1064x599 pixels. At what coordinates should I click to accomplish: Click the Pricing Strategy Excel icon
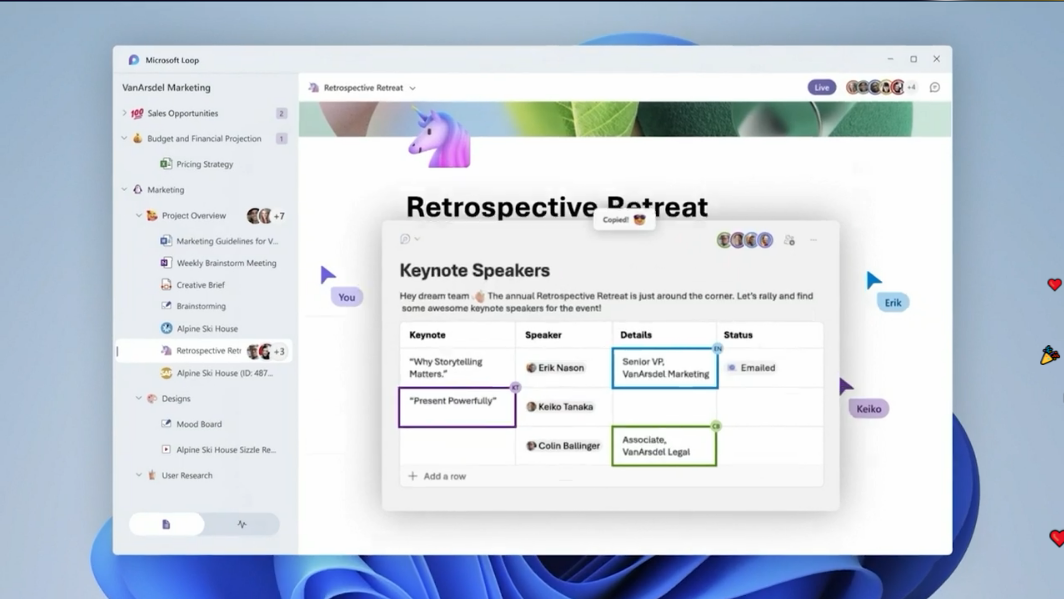[x=166, y=163]
